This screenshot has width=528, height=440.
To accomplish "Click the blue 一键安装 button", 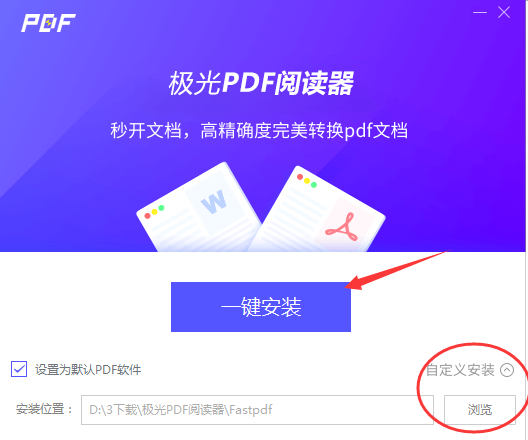I will [261, 307].
